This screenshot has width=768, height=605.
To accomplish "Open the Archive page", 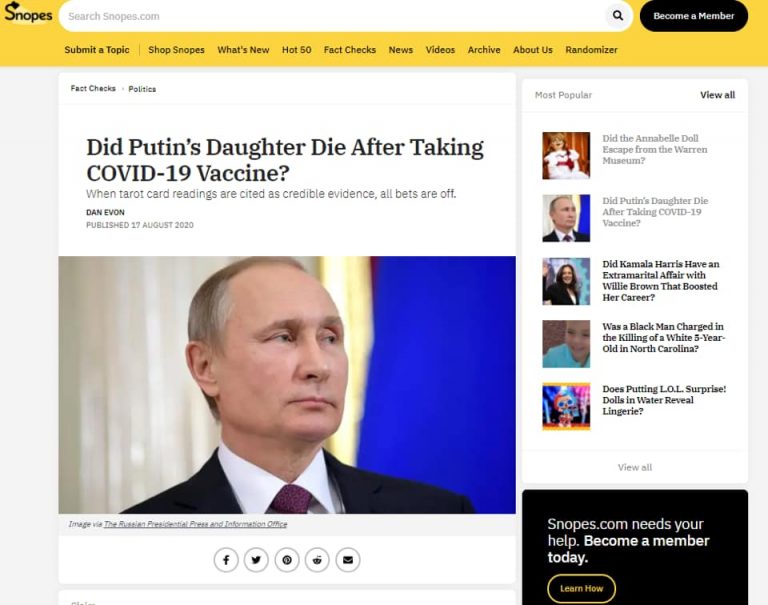I will click(x=484, y=50).
